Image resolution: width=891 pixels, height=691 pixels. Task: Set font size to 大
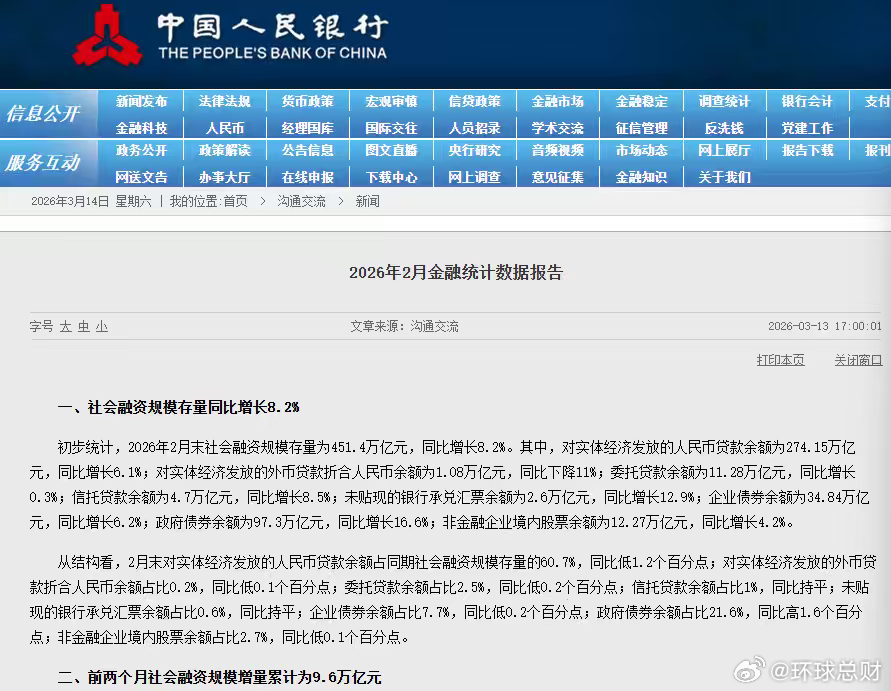(66, 326)
